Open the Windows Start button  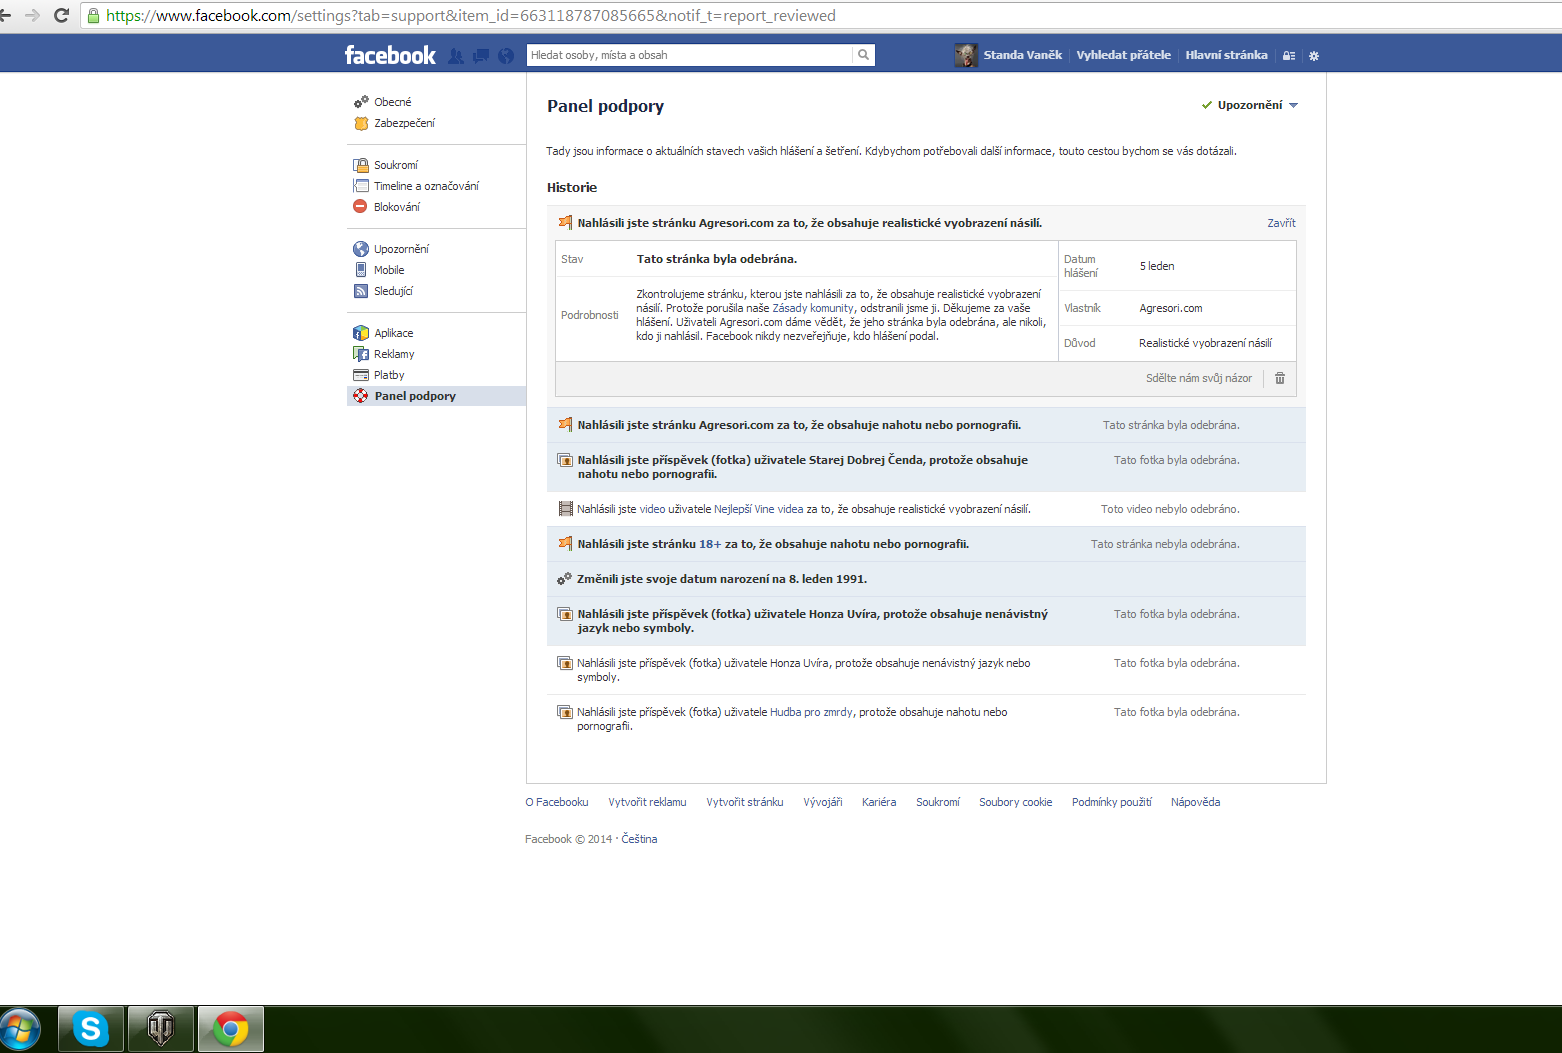pyautogui.click(x=20, y=1029)
